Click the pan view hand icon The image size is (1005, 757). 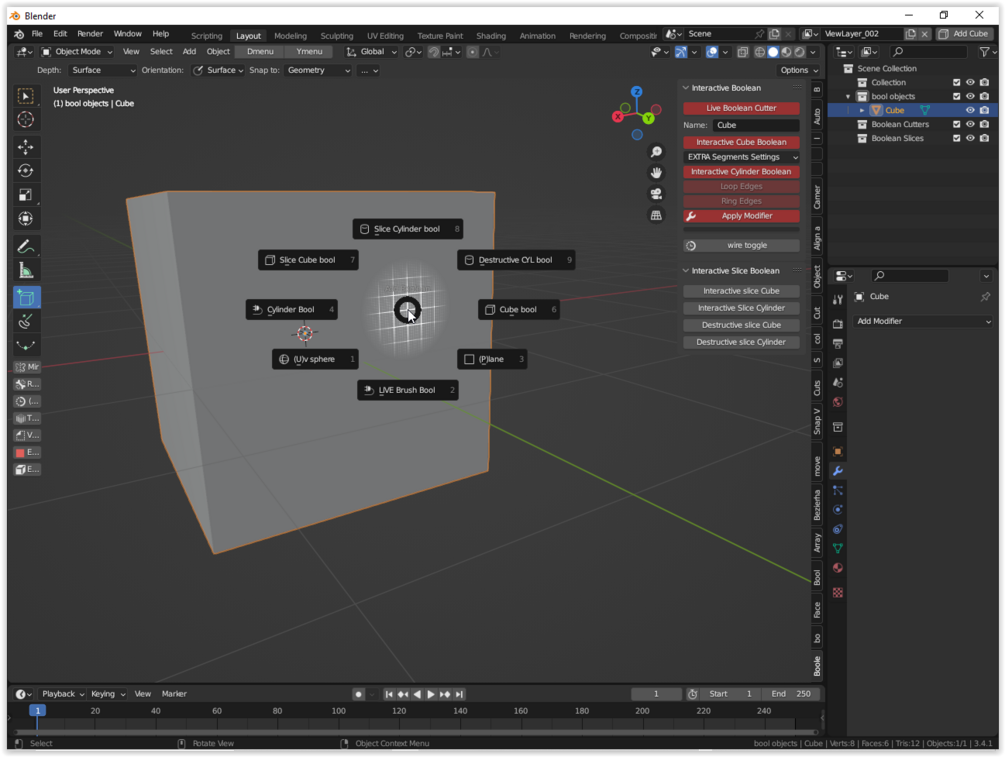tap(656, 173)
